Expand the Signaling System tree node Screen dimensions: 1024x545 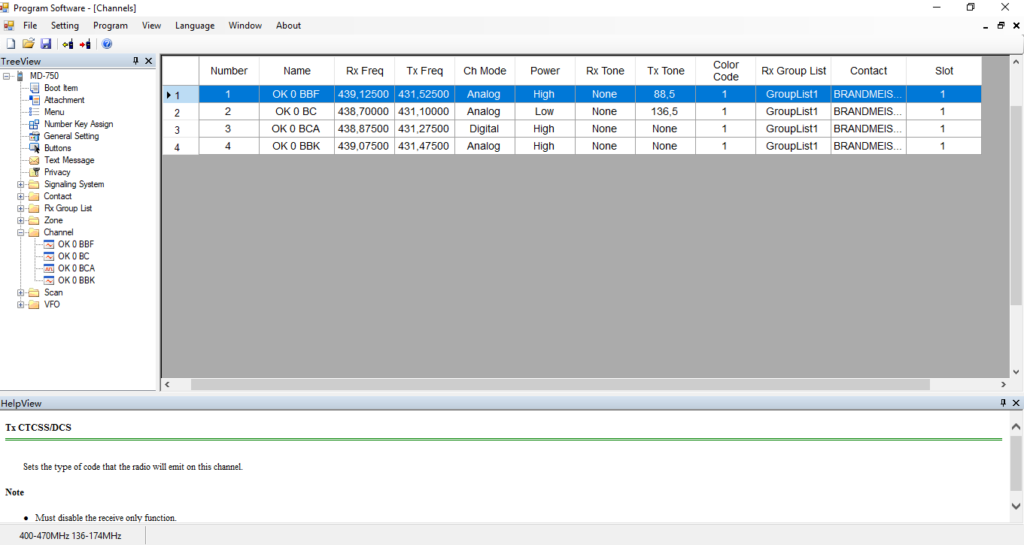pyautogui.click(x=20, y=184)
